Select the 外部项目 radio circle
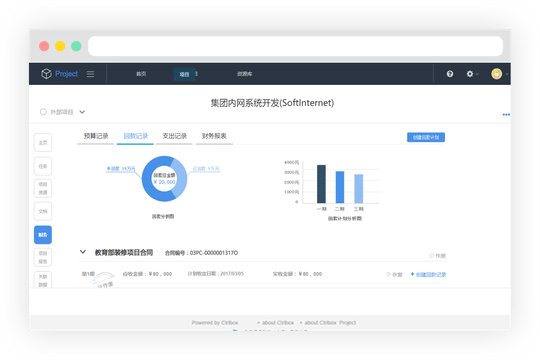This screenshot has height=360, width=540. (x=43, y=112)
